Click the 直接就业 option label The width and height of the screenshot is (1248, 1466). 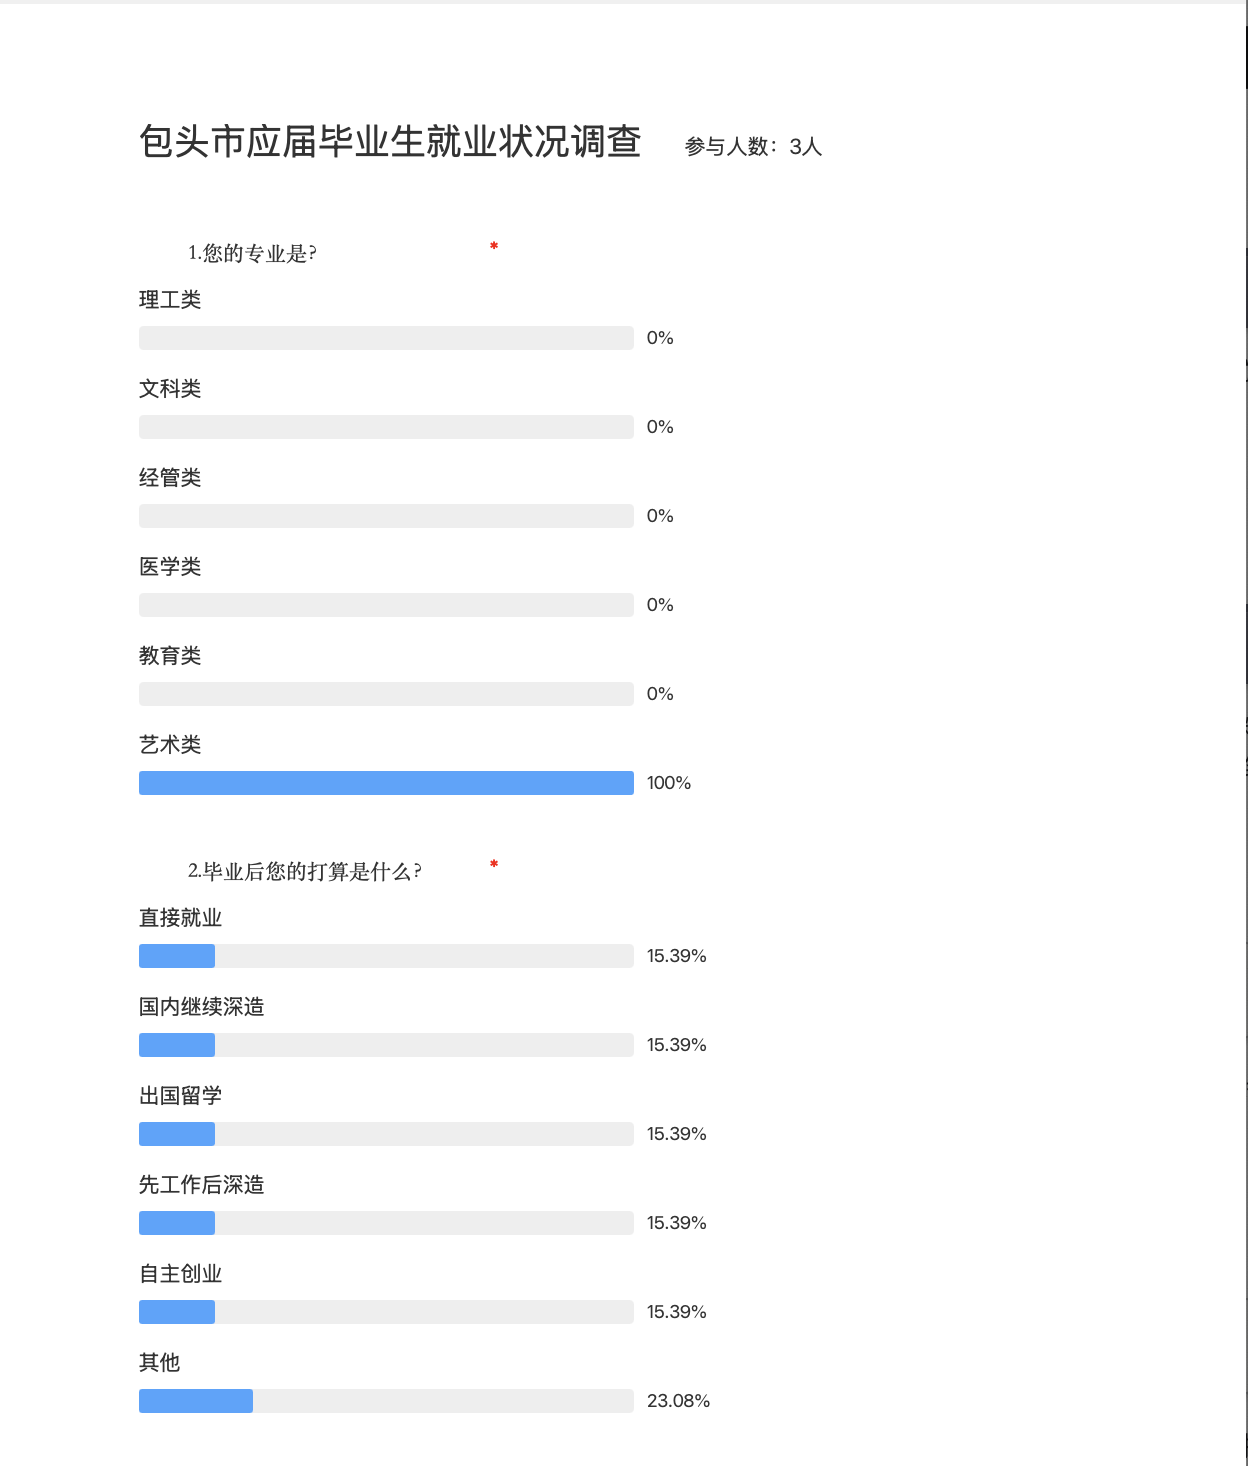pyautogui.click(x=180, y=918)
